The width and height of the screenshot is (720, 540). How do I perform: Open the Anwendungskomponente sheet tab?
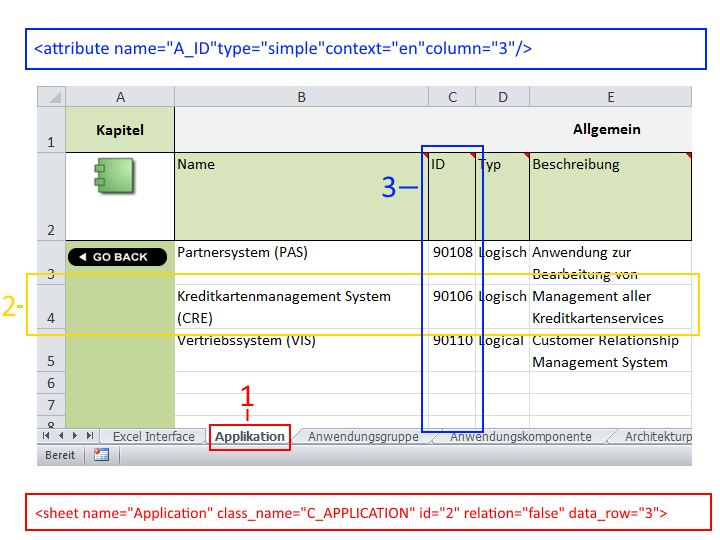pyautogui.click(x=521, y=436)
